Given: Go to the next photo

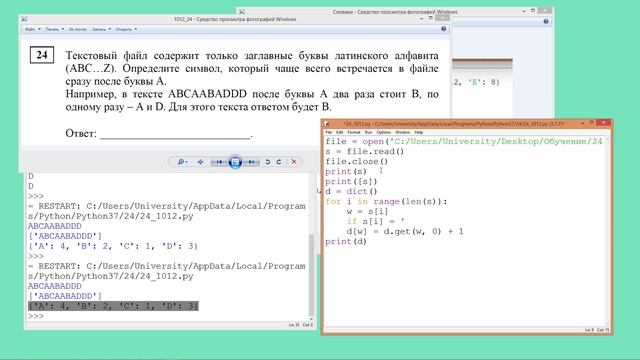Looking at the screenshot, I should pos(252,162).
